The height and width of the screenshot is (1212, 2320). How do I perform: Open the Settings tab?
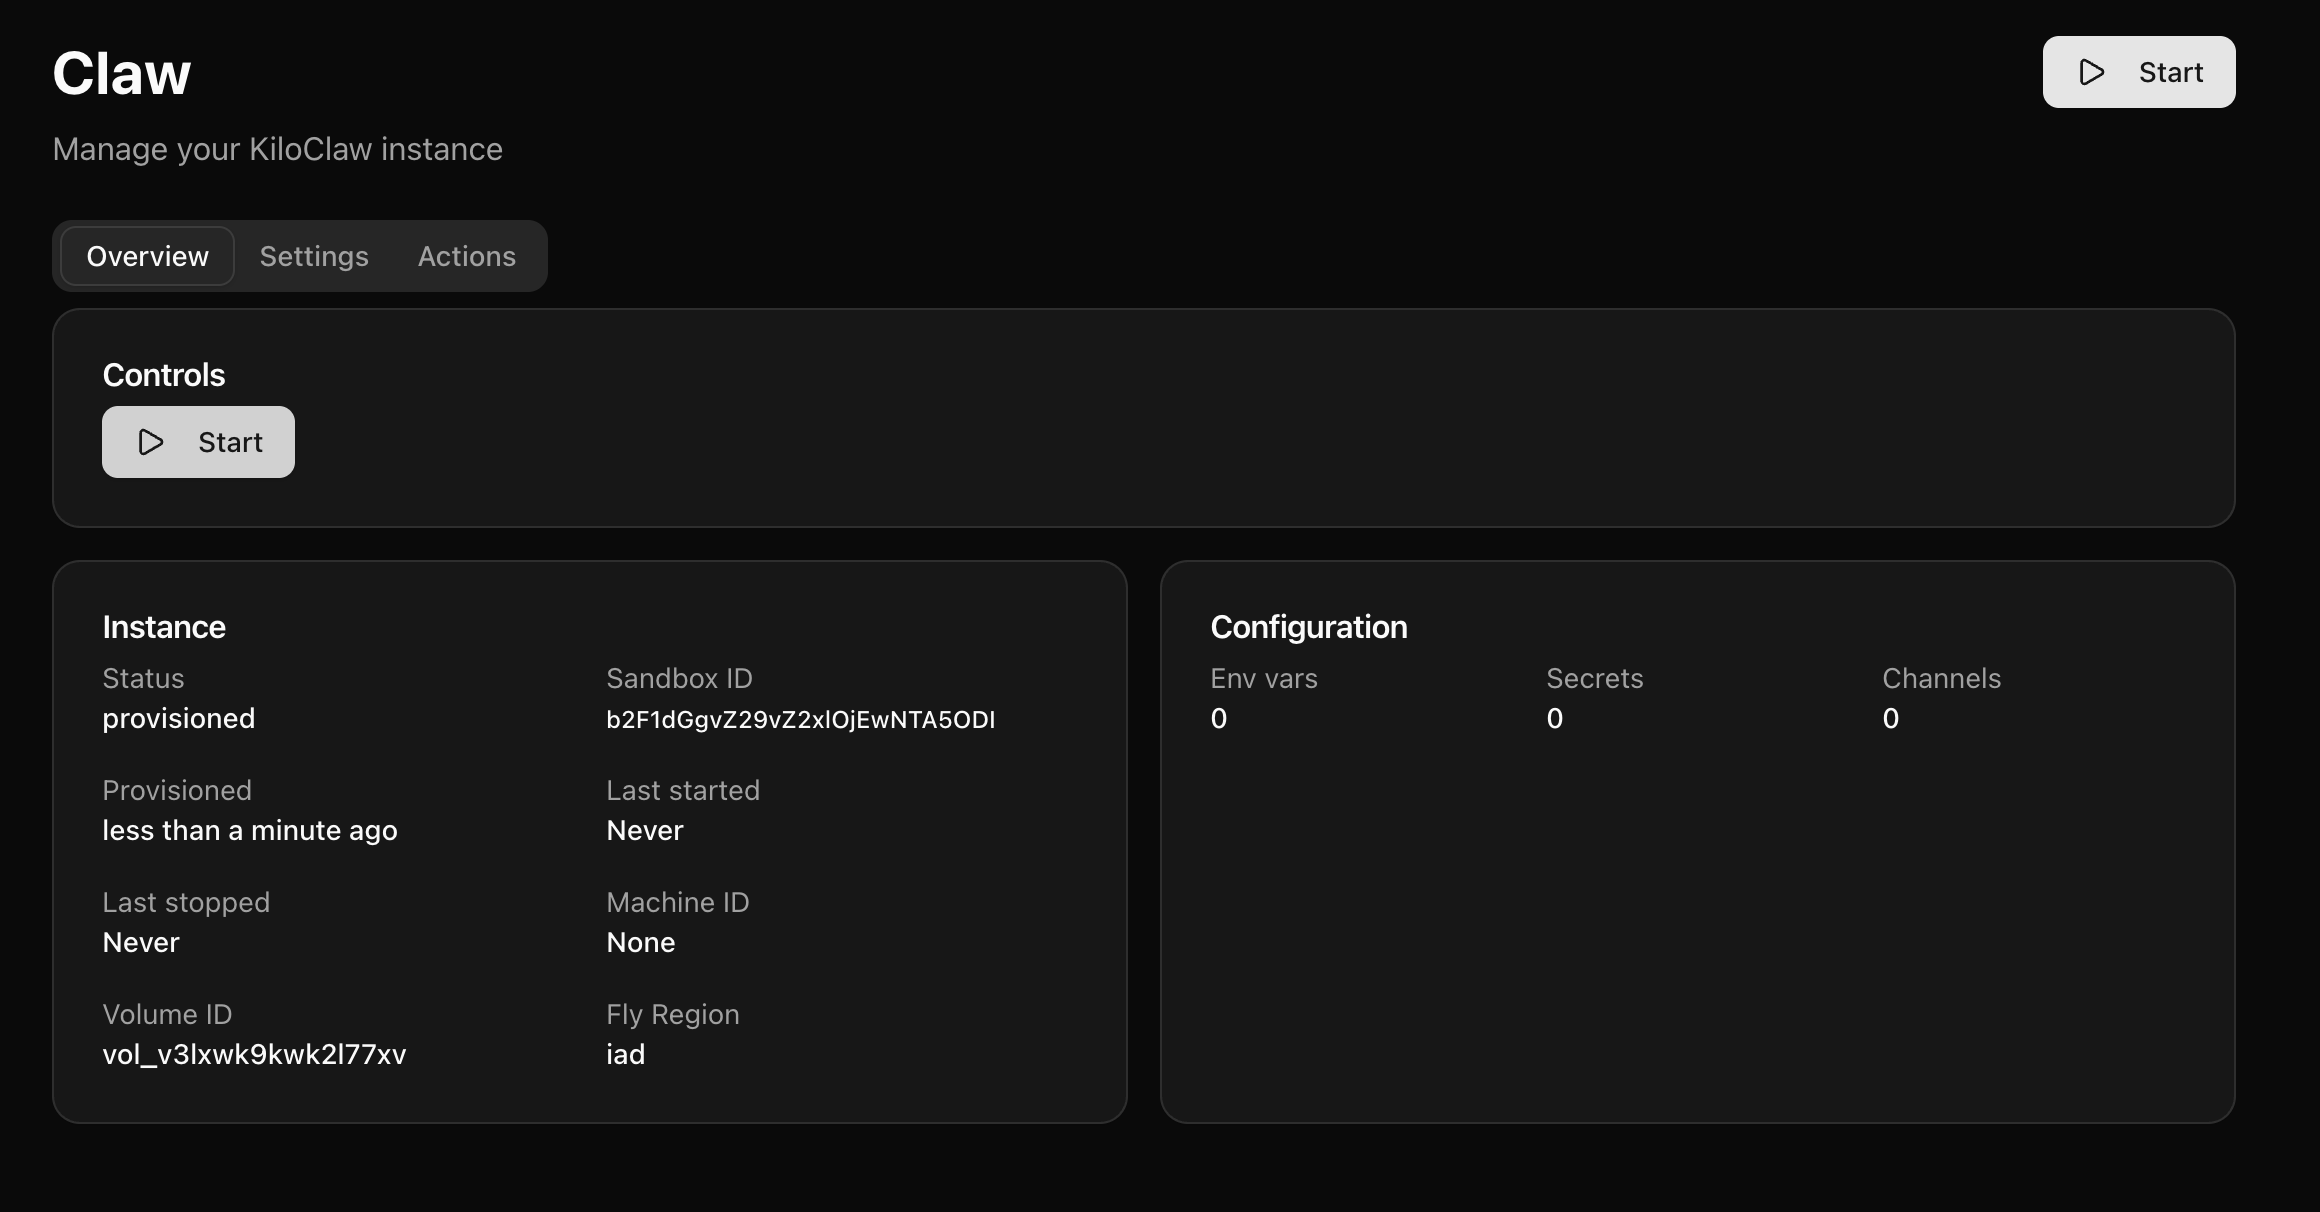(314, 256)
